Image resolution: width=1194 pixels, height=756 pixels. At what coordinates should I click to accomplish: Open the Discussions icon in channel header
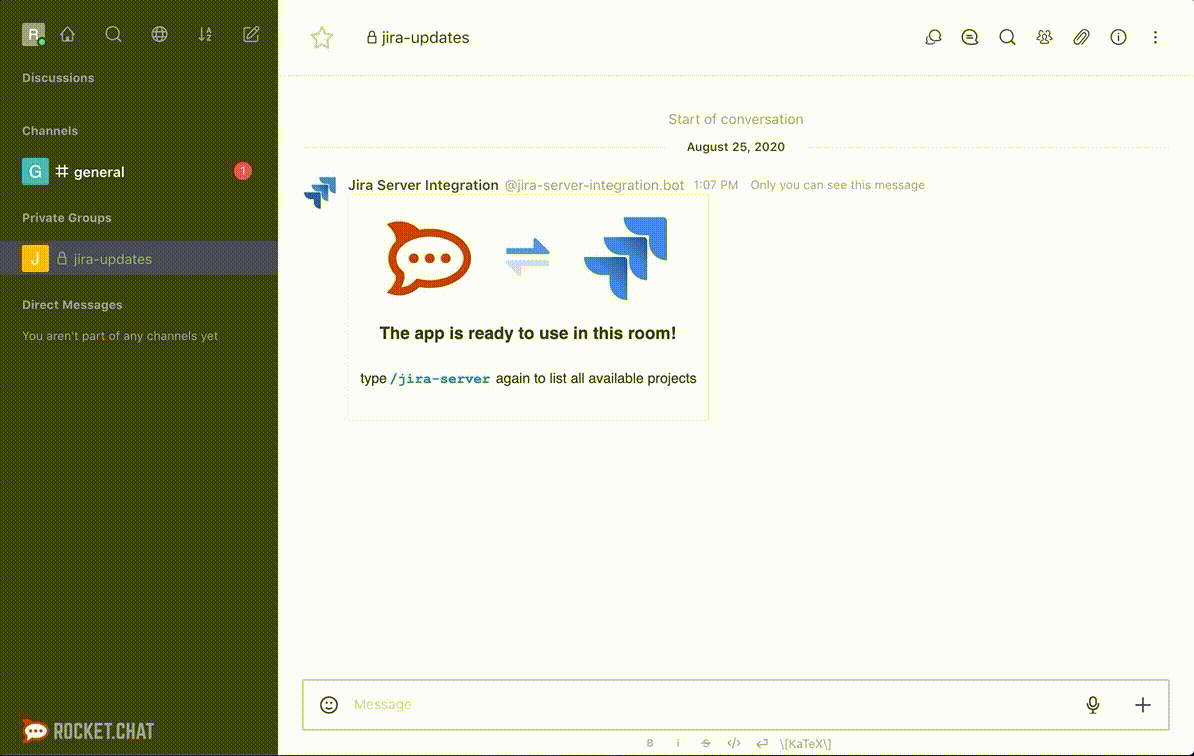[969, 37]
